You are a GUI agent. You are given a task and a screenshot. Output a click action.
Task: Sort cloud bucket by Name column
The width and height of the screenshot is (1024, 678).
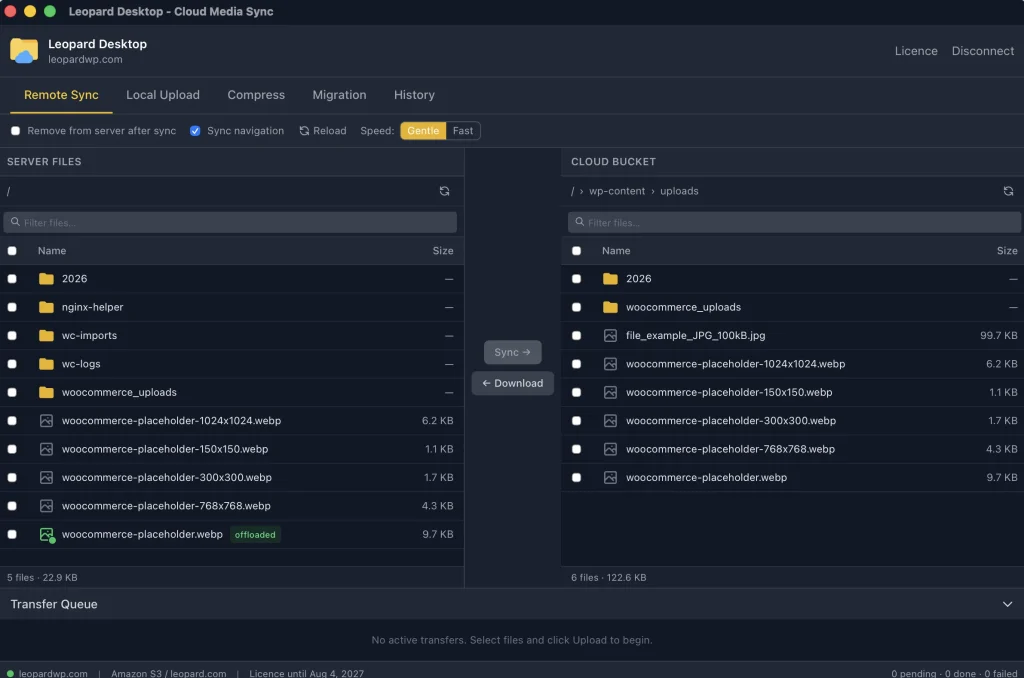pyautogui.click(x=616, y=251)
